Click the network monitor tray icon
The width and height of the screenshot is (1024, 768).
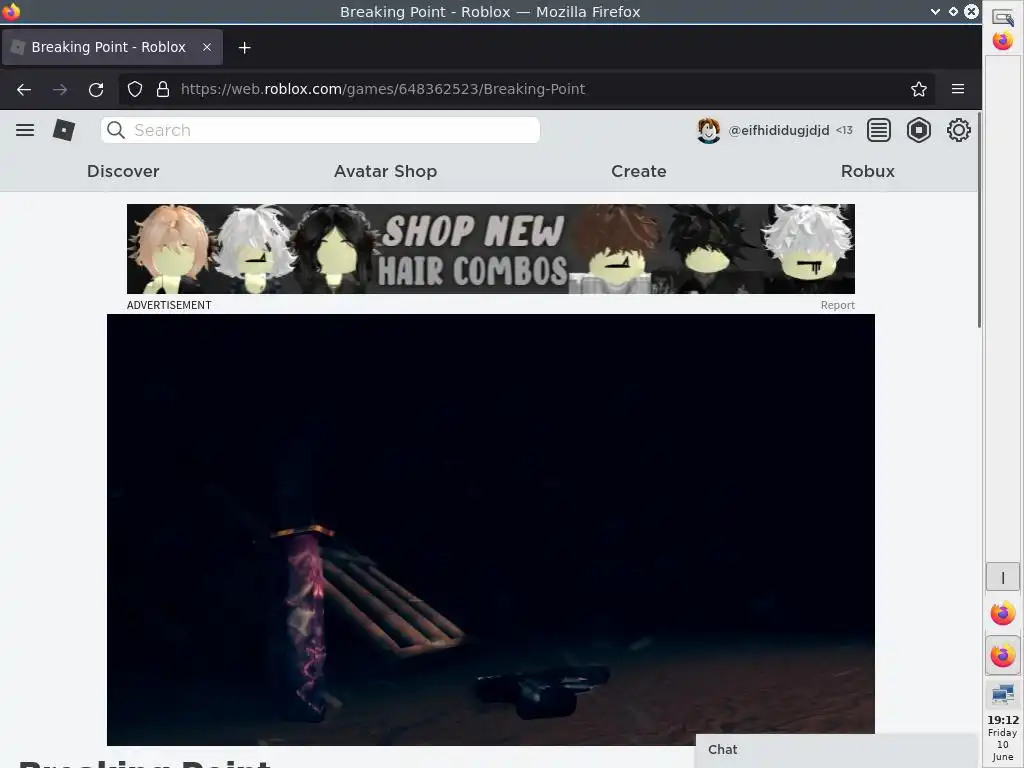click(1002, 694)
